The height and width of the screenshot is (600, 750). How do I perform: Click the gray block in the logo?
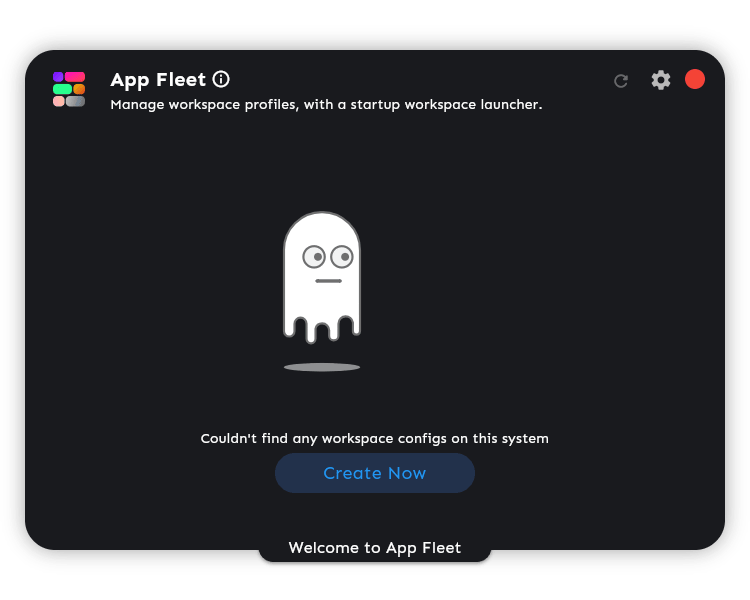point(75,101)
